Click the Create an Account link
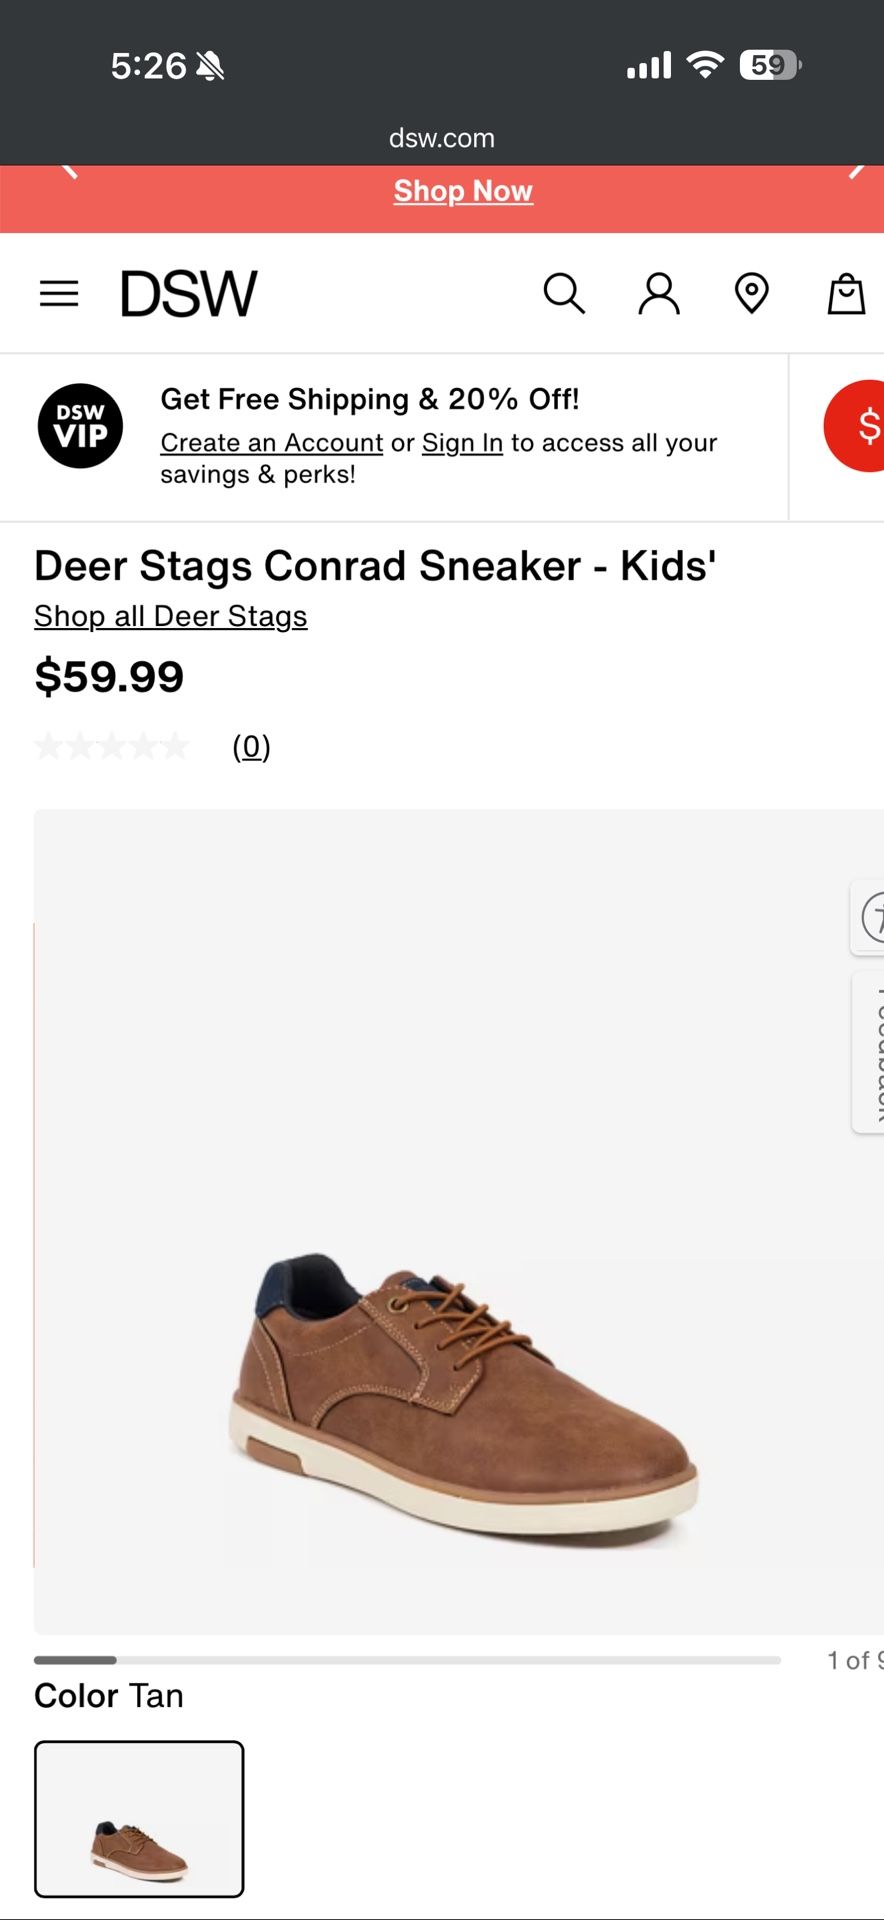 click(x=271, y=443)
